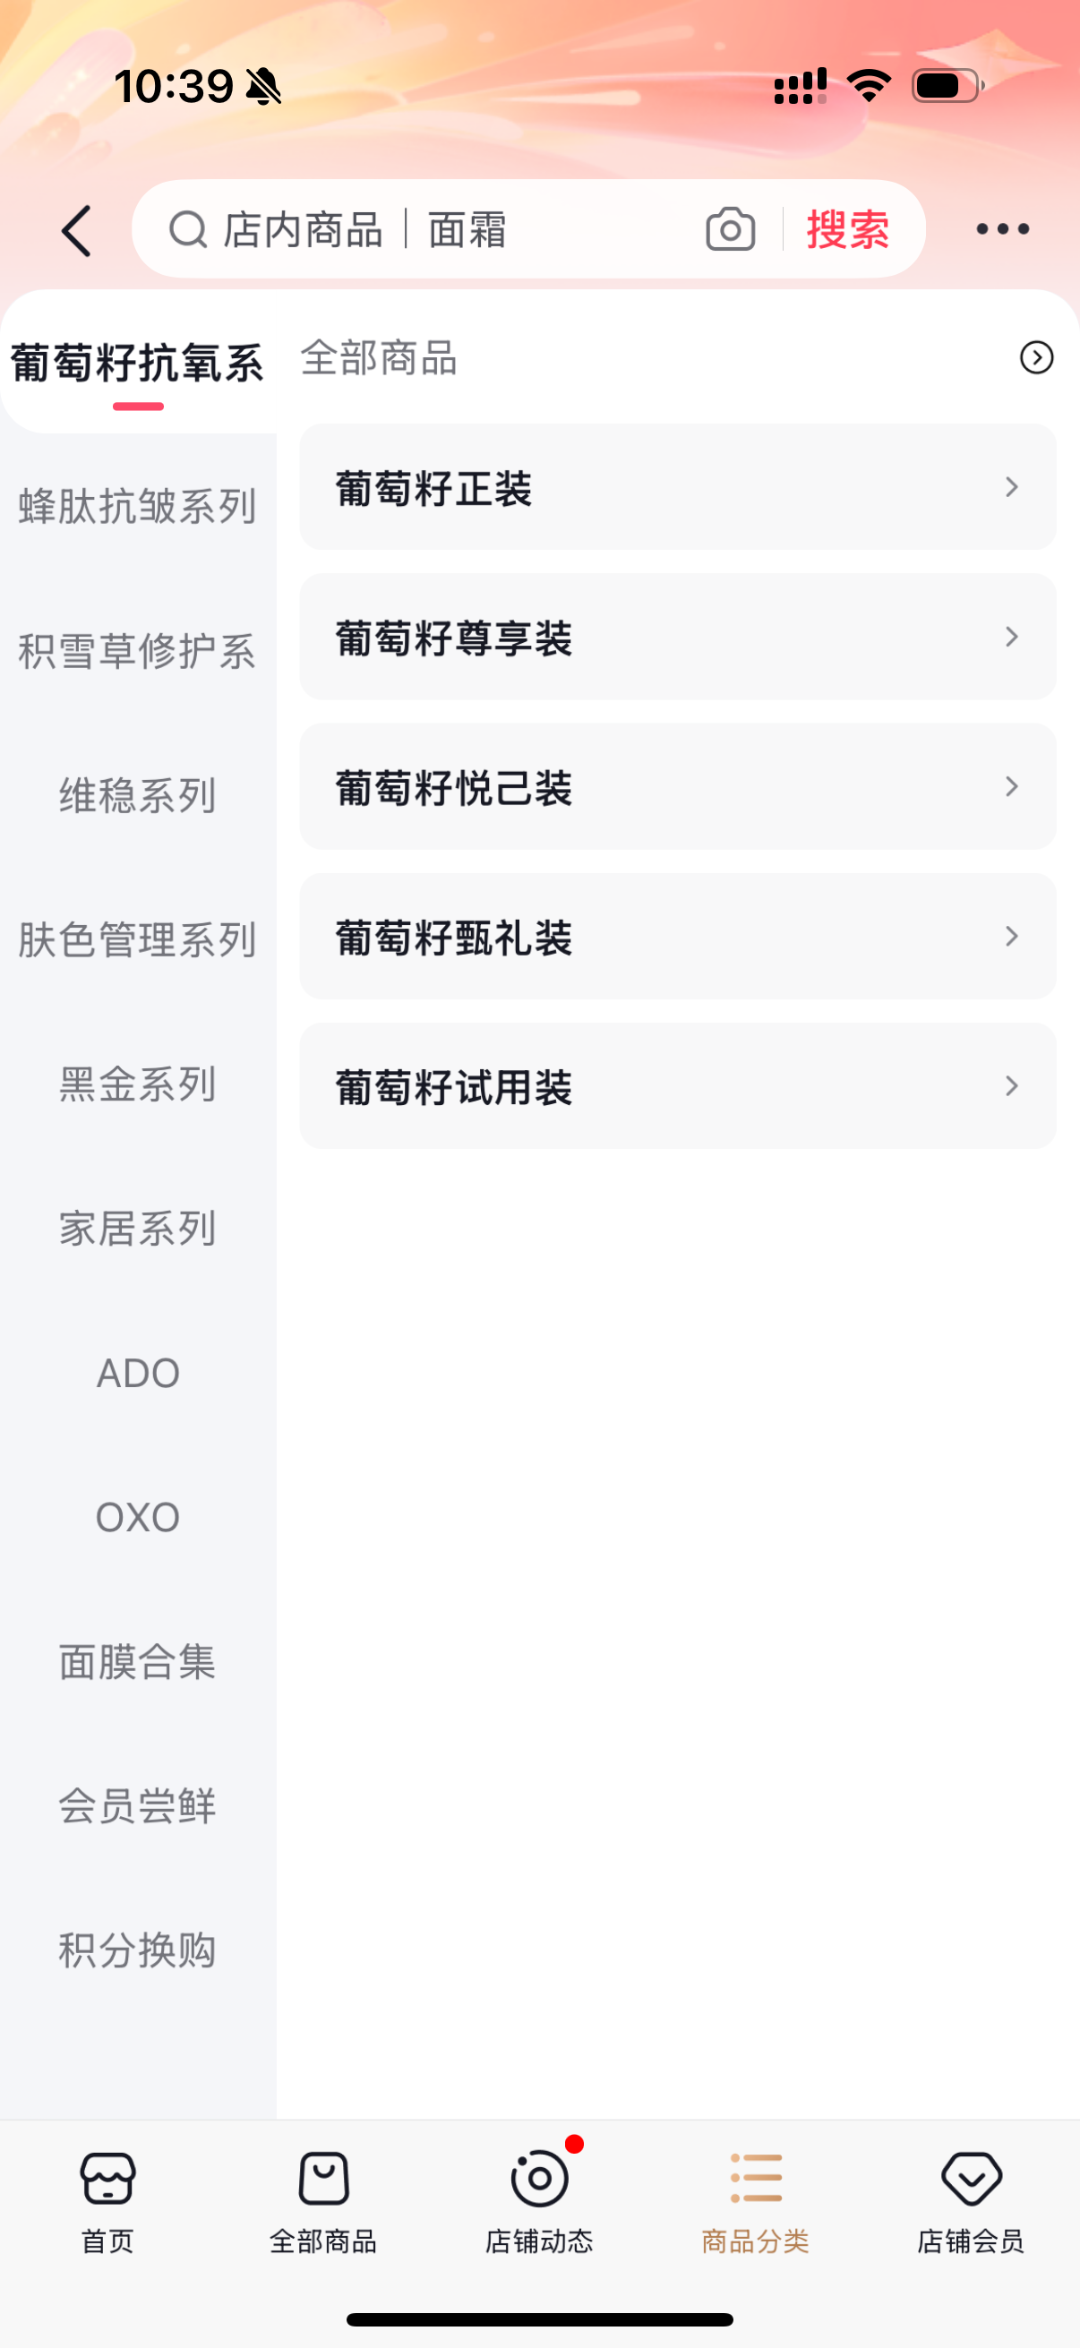Open the 葡萄籽甄礼装 category row
Viewport: 1080px width, 2348px height.
677,937
